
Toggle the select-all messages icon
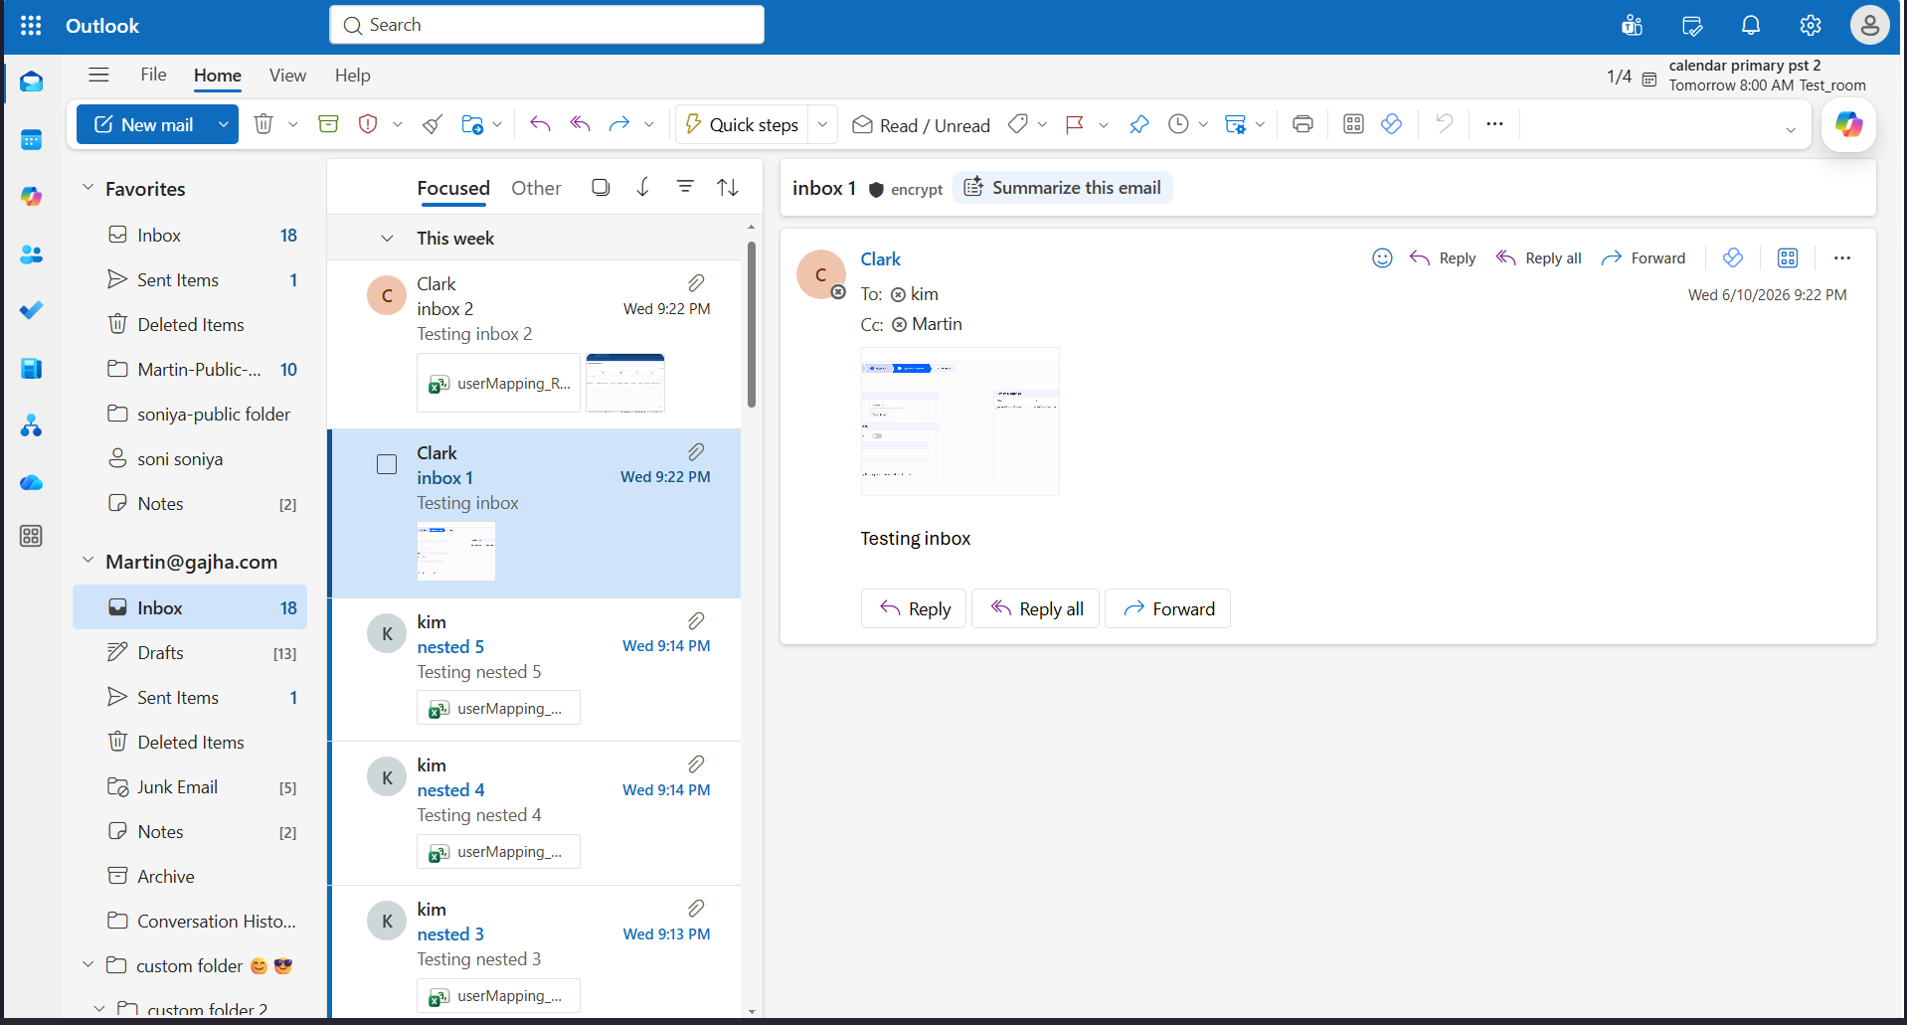pos(600,187)
